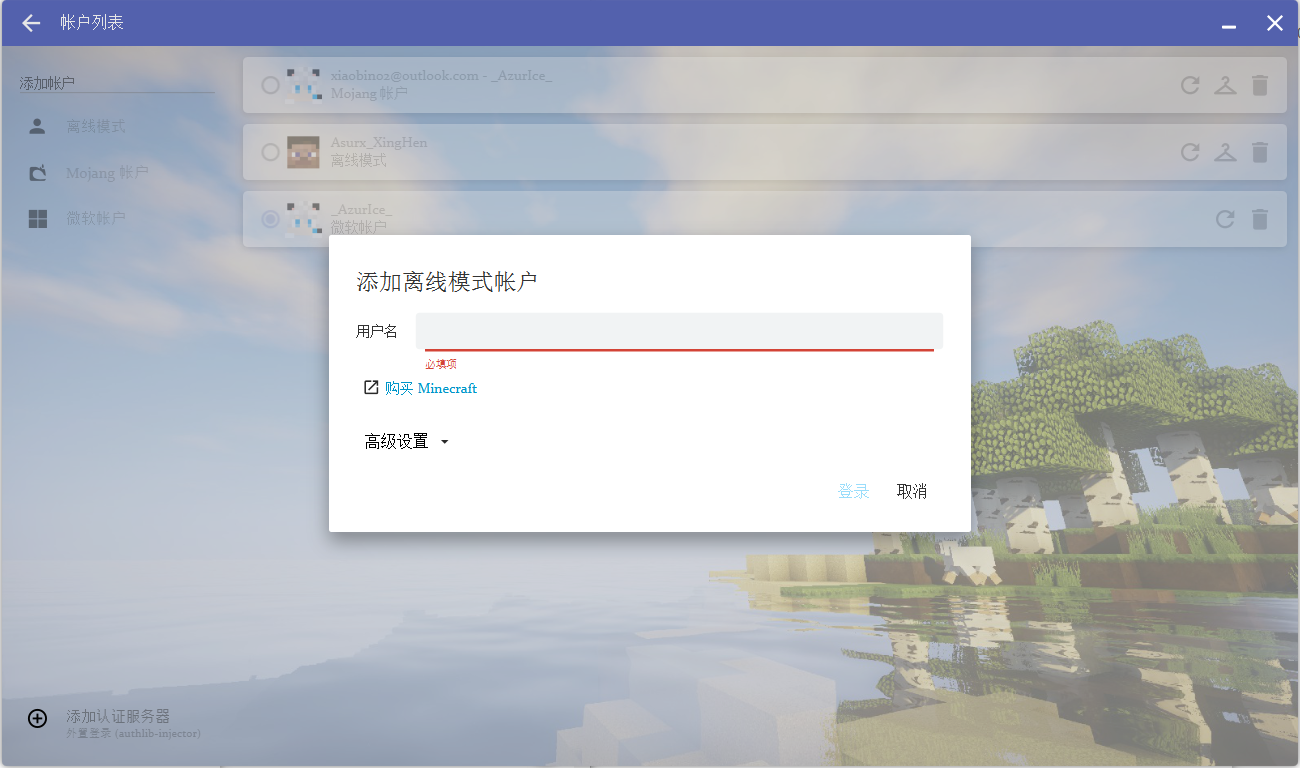
Task: Delete the Microsoft _AzurIce_ account
Action: pyautogui.click(x=1260, y=219)
